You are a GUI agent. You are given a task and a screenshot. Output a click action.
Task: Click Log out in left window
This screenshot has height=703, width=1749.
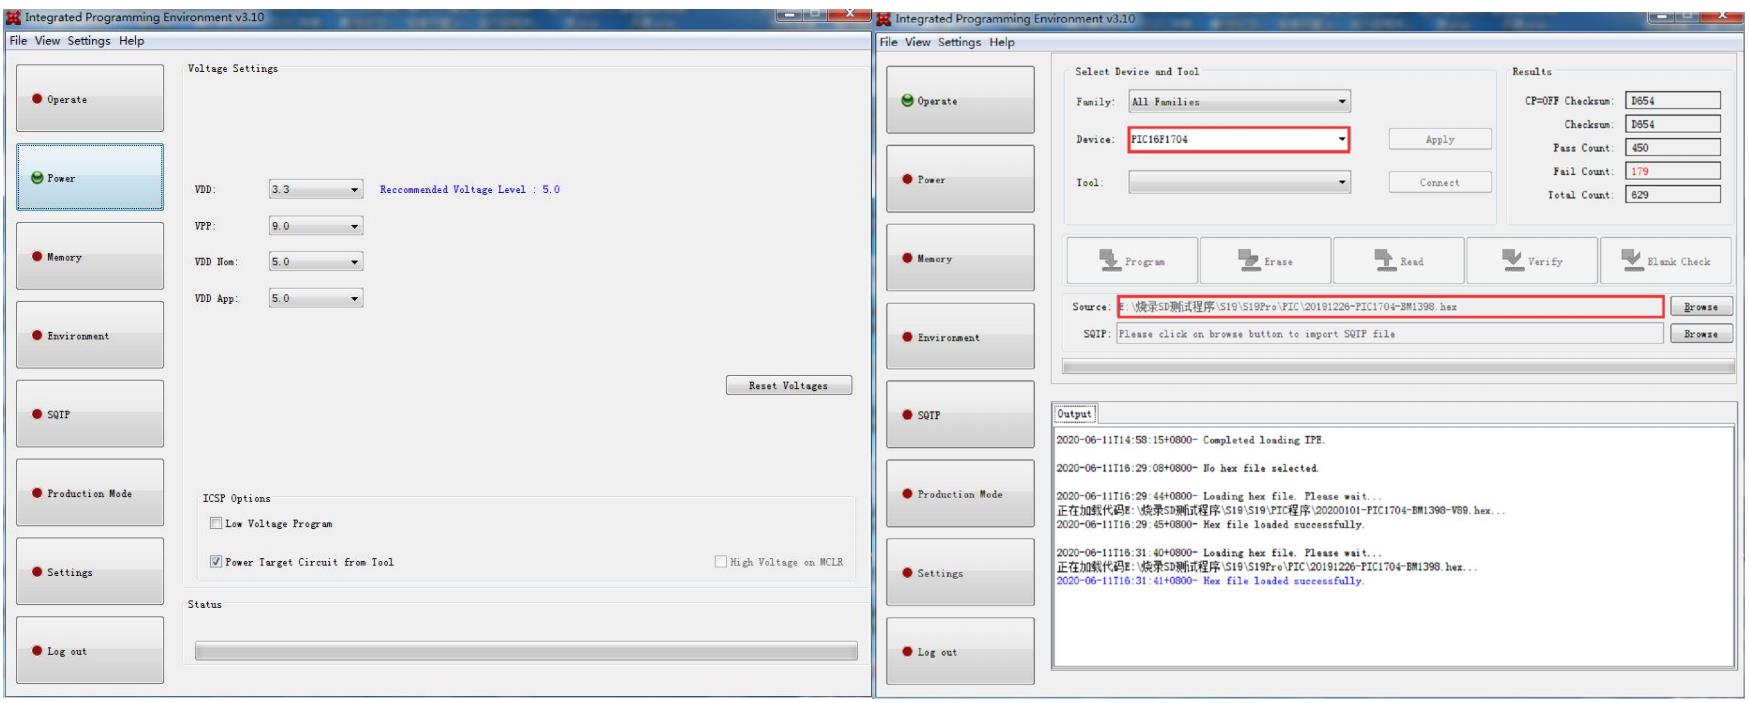tap(90, 650)
